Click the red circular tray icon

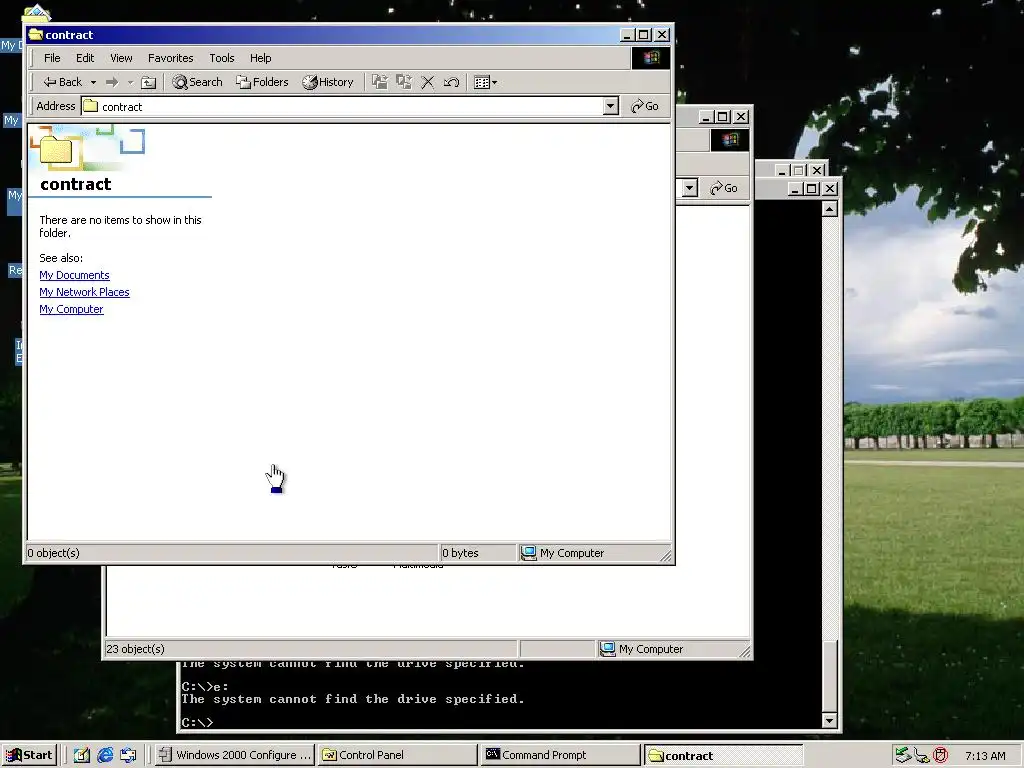[940, 756]
